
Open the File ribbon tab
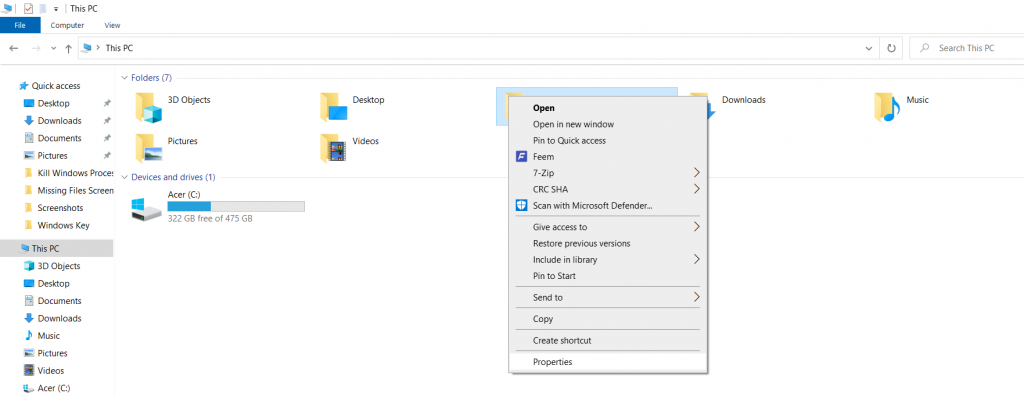[20, 25]
